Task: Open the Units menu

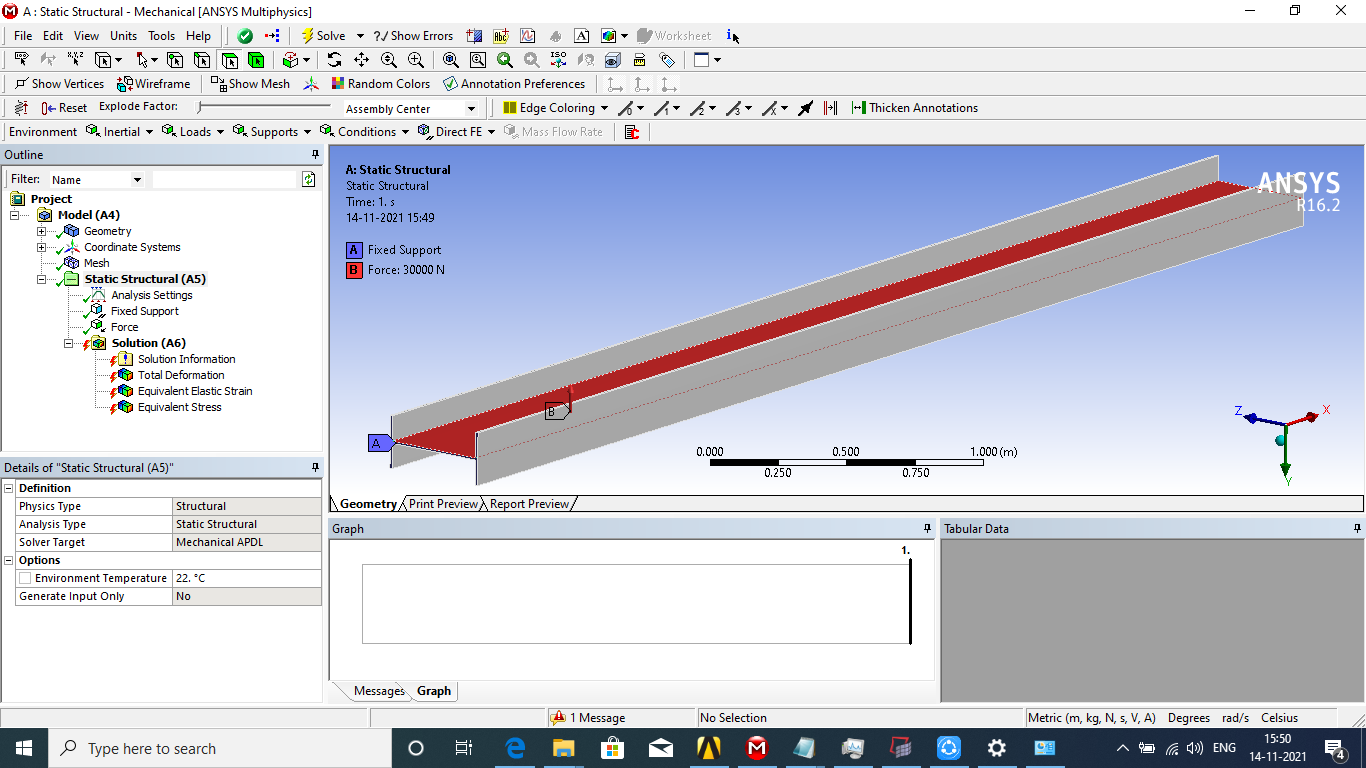Action: (123, 36)
